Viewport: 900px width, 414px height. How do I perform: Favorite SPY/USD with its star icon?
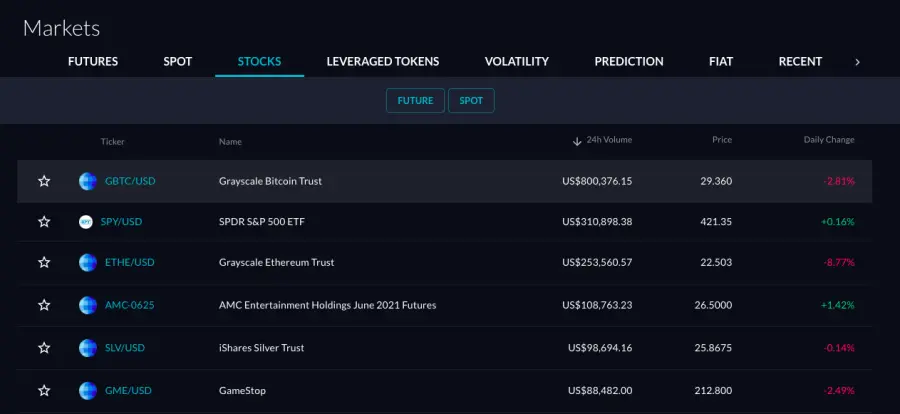point(44,222)
